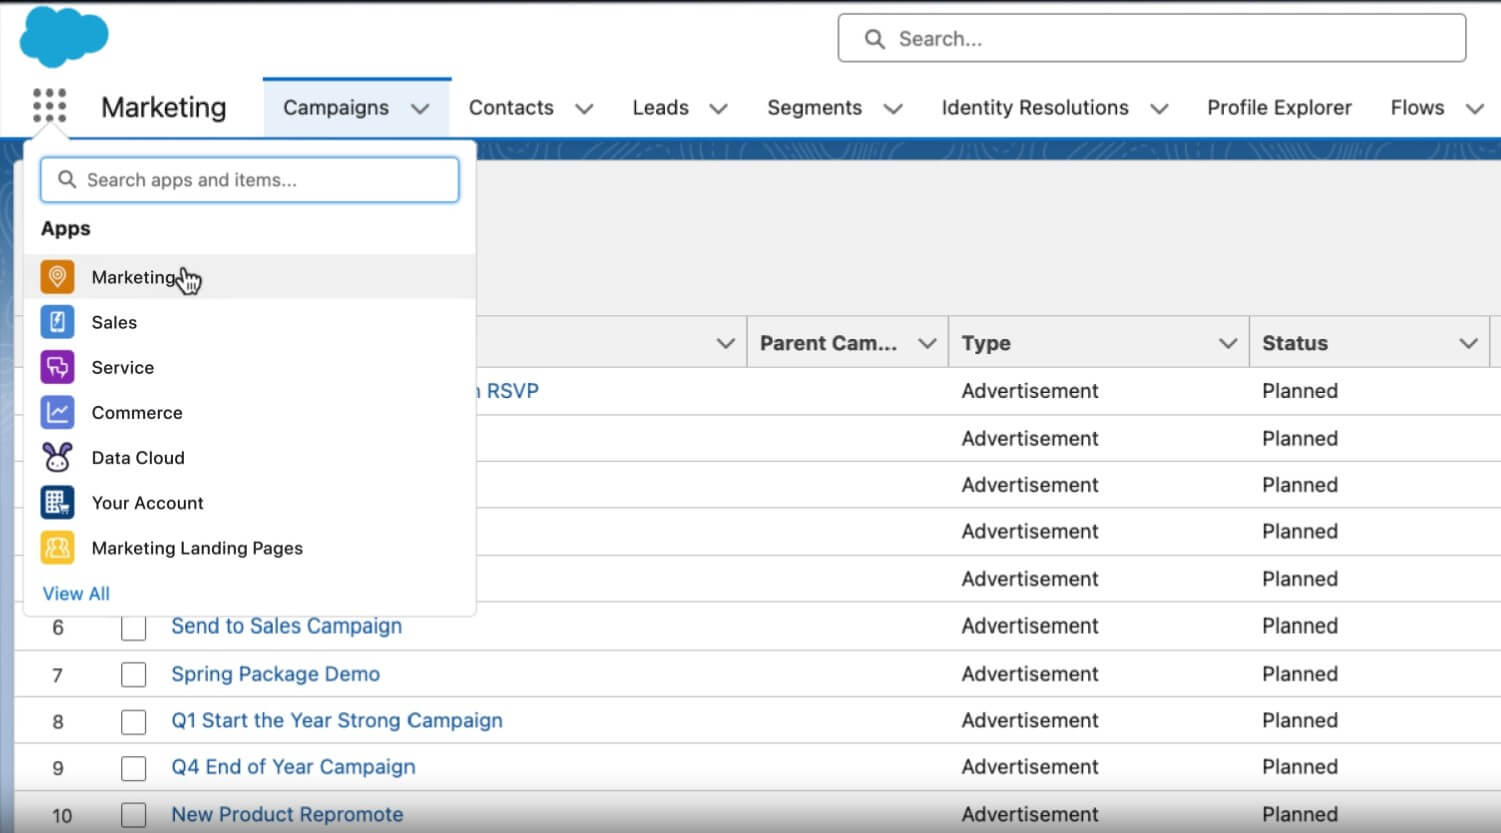The image size is (1501, 833).
Task: Click View All apps link
Action: click(76, 593)
